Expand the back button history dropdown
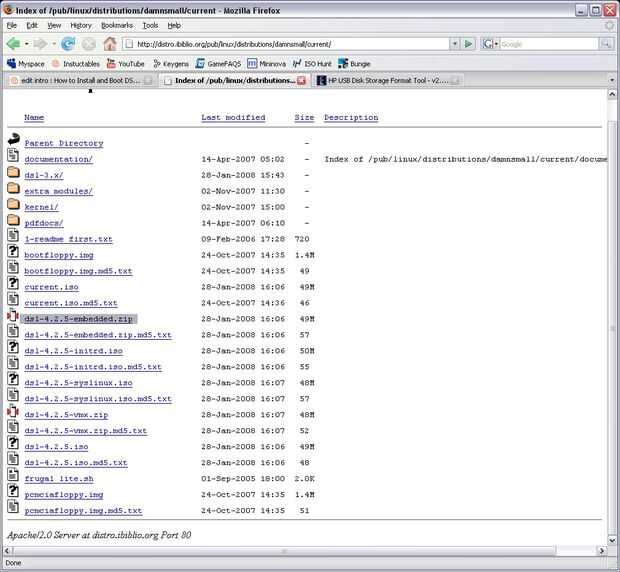The image size is (620, 572). pyautogui.click(x=26, y=44)
